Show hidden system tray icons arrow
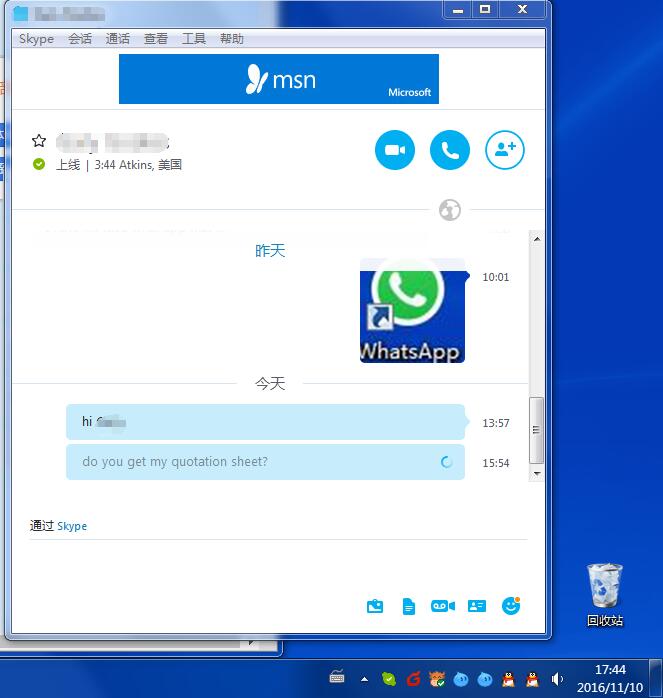 point(364,679)
